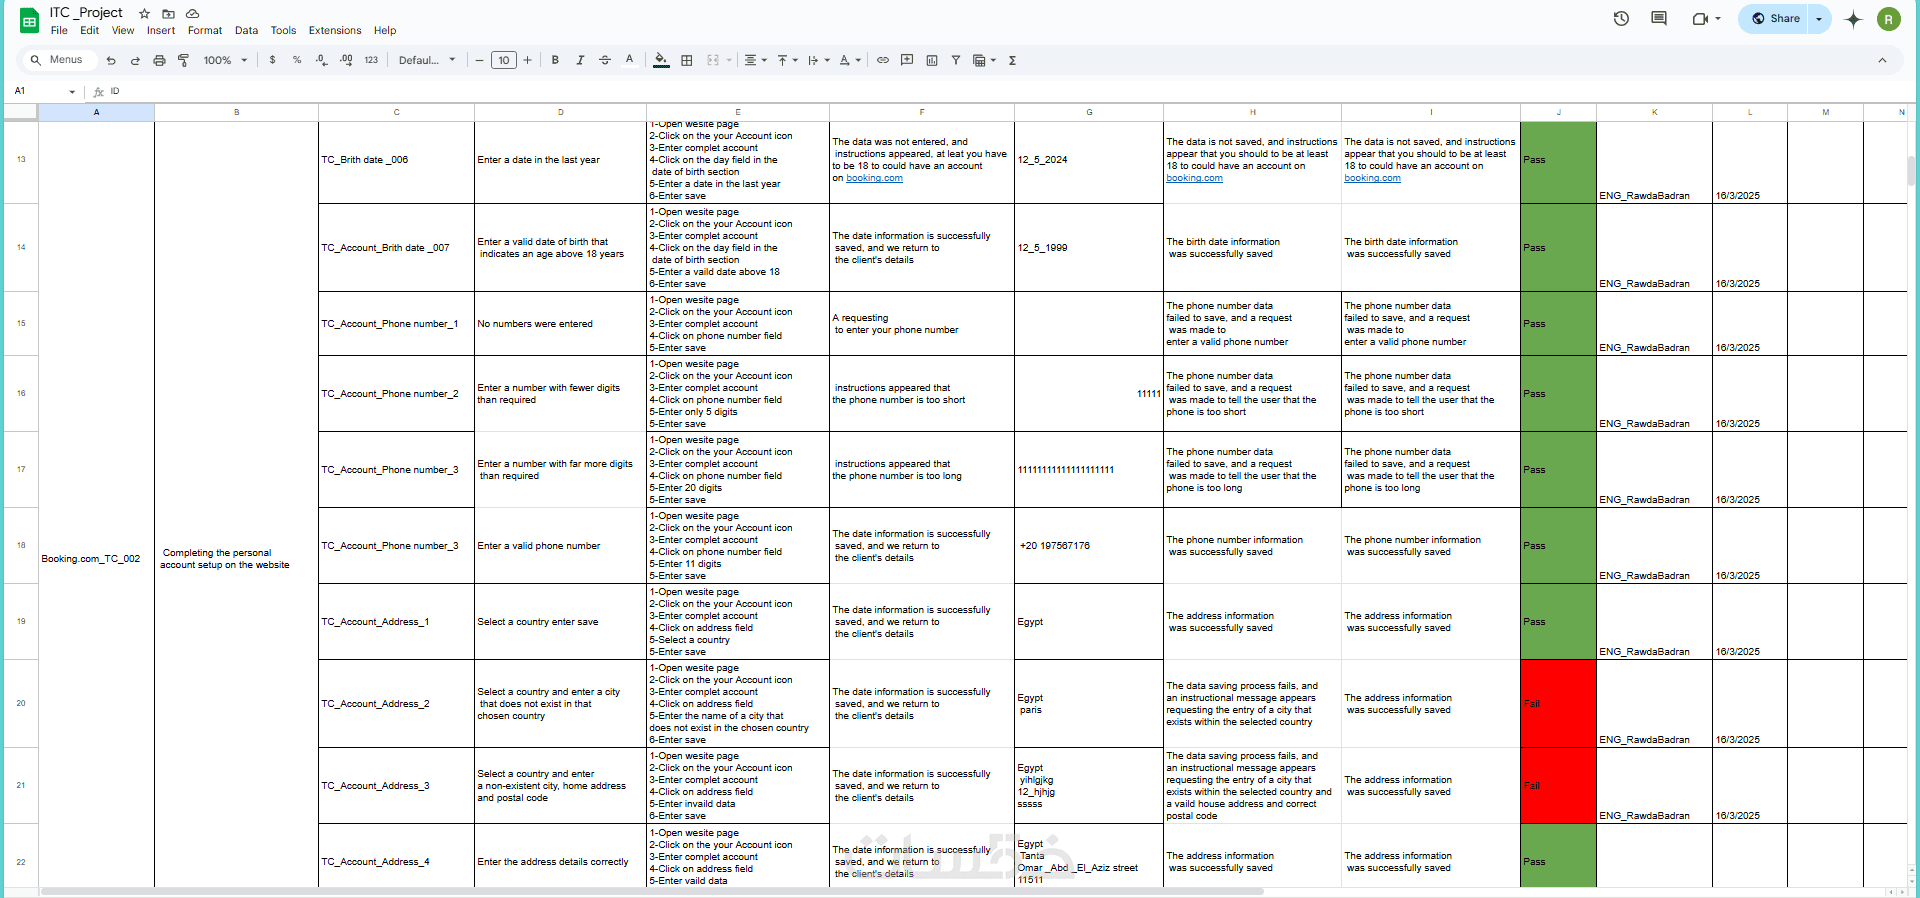Select column A header
The width and height of the screenshot is (1920, 898).
[x=96, y=112]
